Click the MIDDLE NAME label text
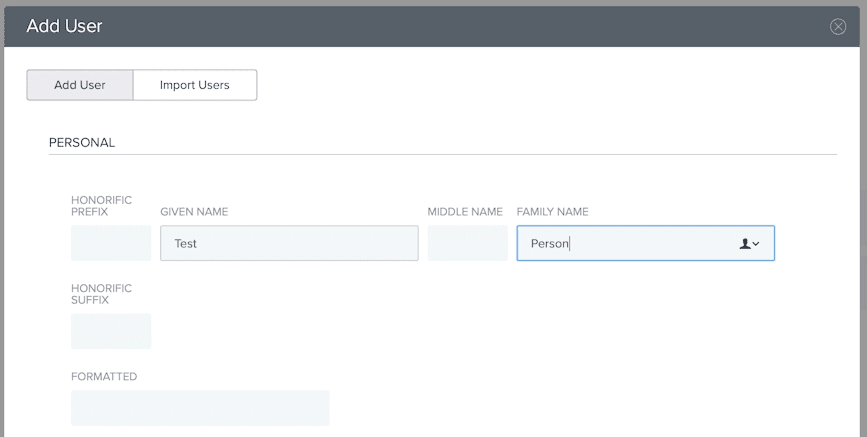867x437 pixels. 464,212
